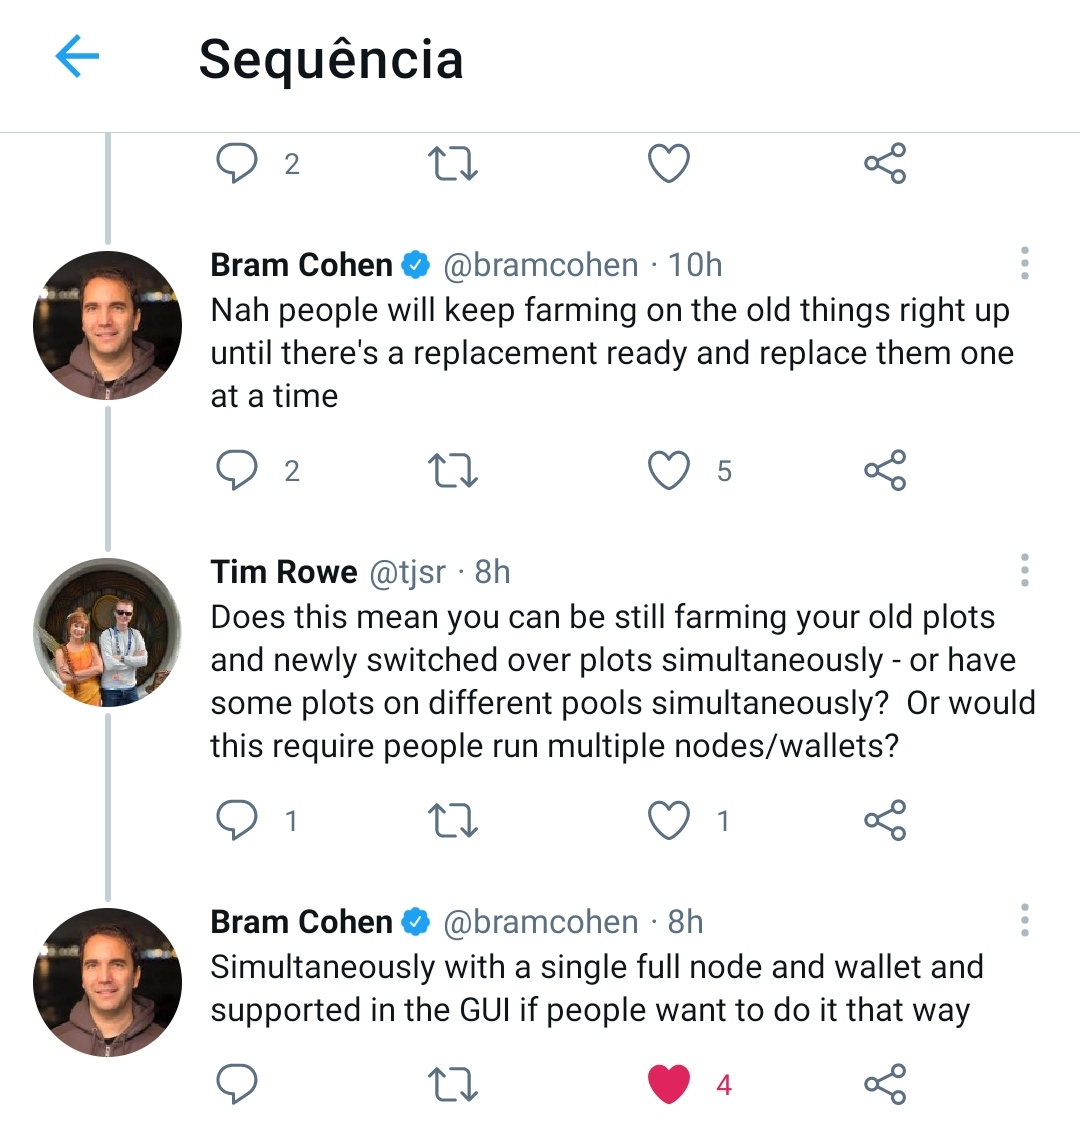Retweet Bram Cohen's 10h tweet

tap(452, 471)
